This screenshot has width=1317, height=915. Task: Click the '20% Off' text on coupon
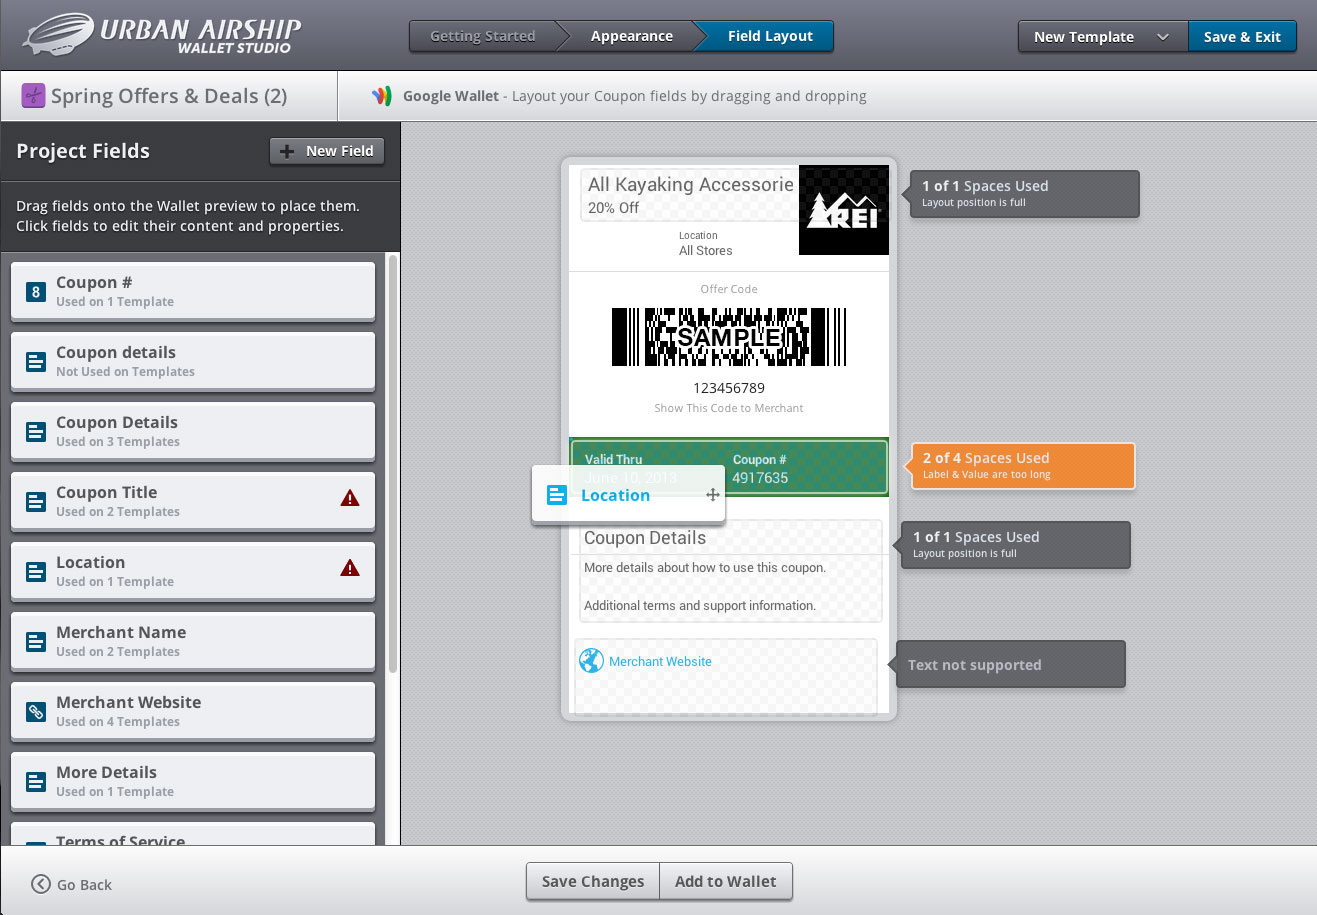coord(613,208)
